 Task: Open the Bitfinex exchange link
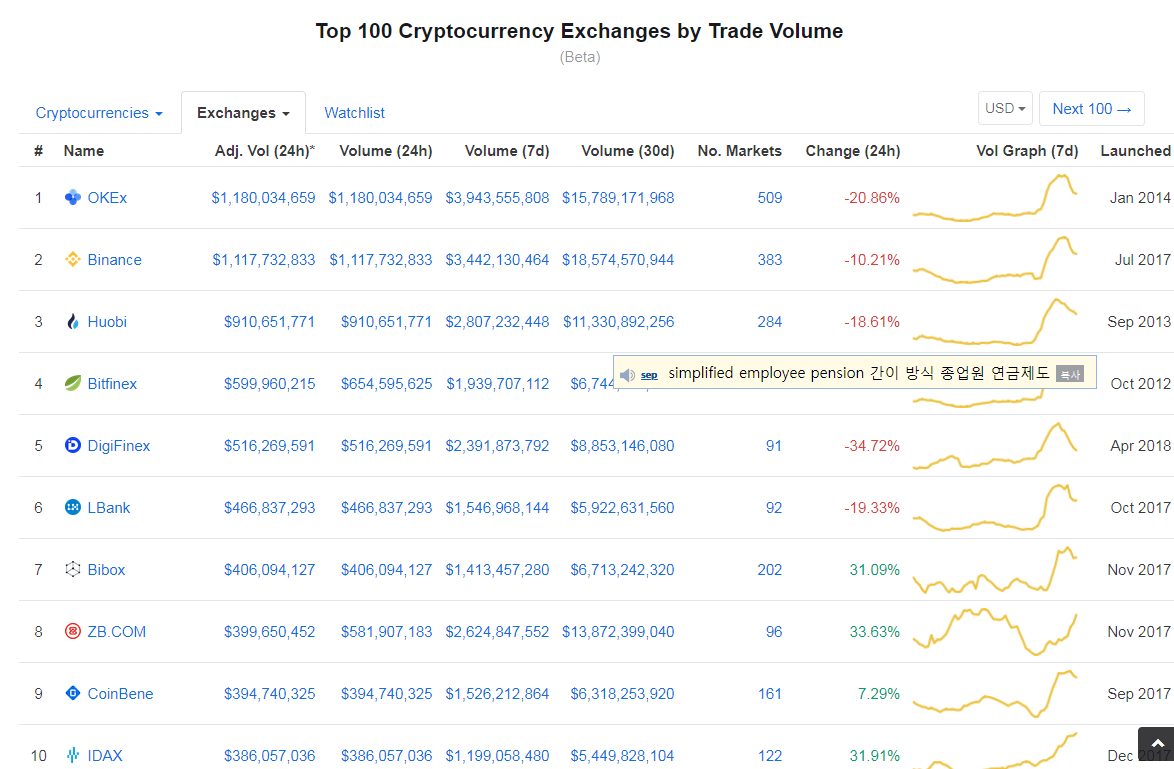coord(112,383)
